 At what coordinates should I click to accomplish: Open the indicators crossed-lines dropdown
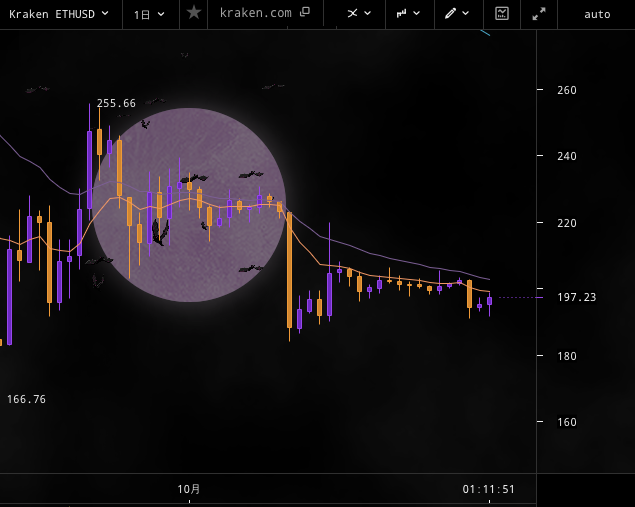point(359,13)
